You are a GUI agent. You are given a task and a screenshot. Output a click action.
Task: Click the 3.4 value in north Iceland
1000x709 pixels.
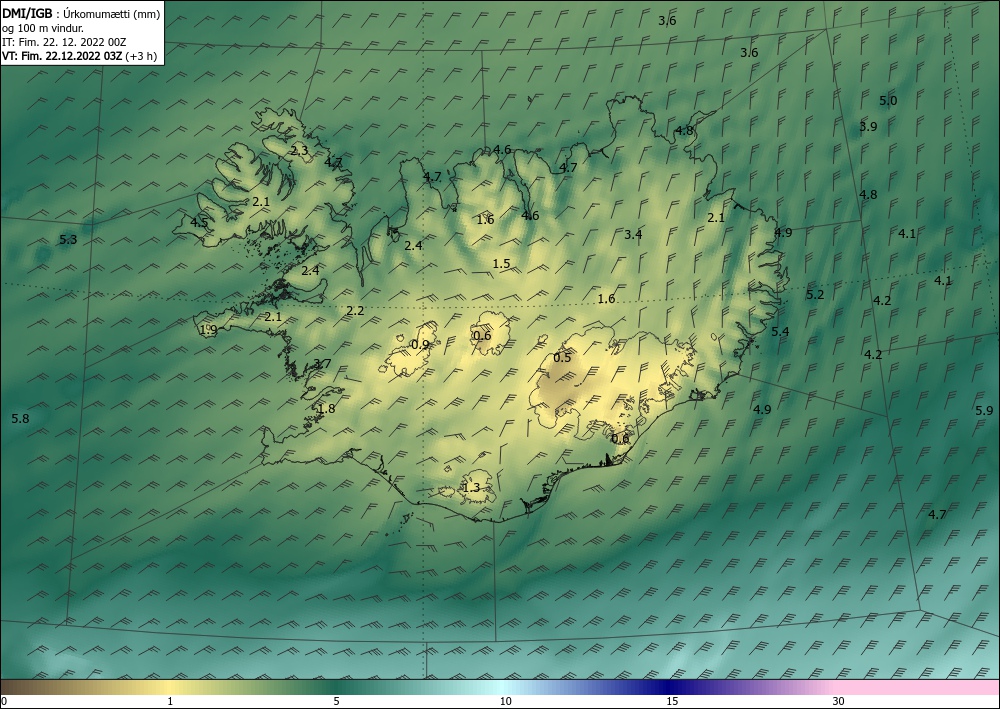[x=633, y=235]
